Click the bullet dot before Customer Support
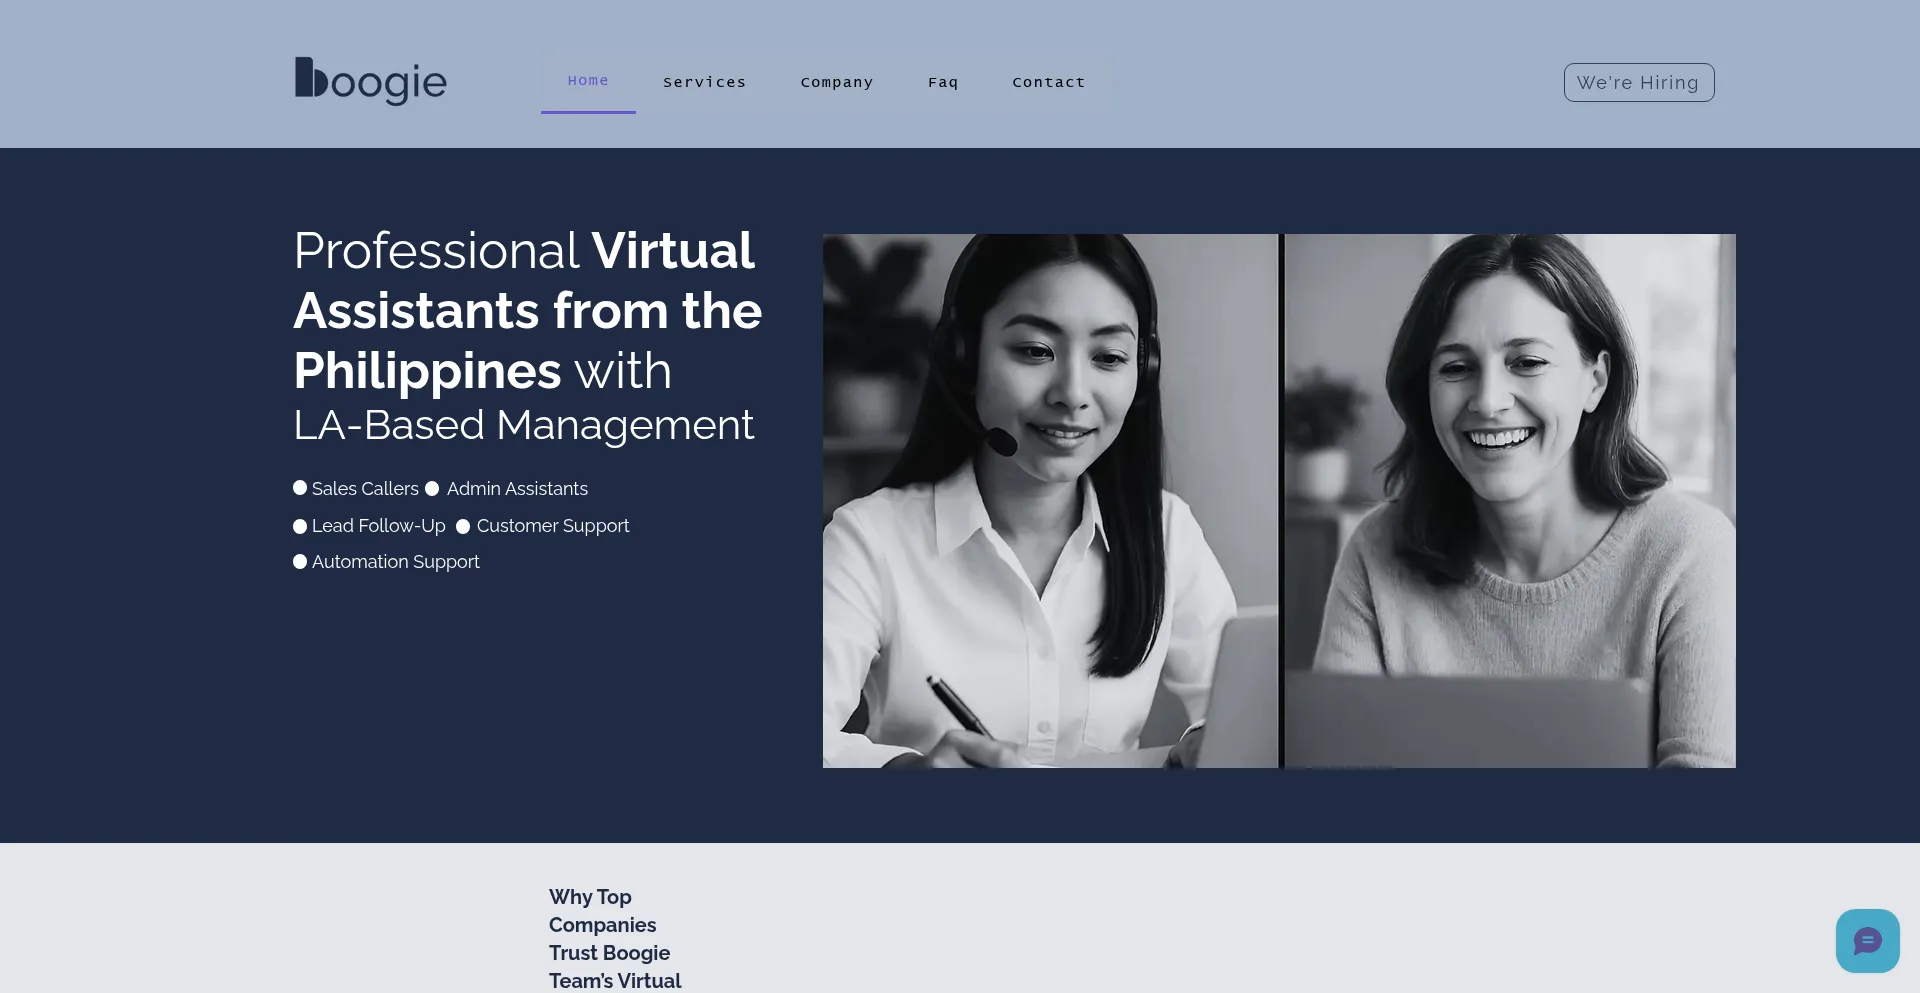The width and height of the screenshot is (1920, 993). coord(463,526)
